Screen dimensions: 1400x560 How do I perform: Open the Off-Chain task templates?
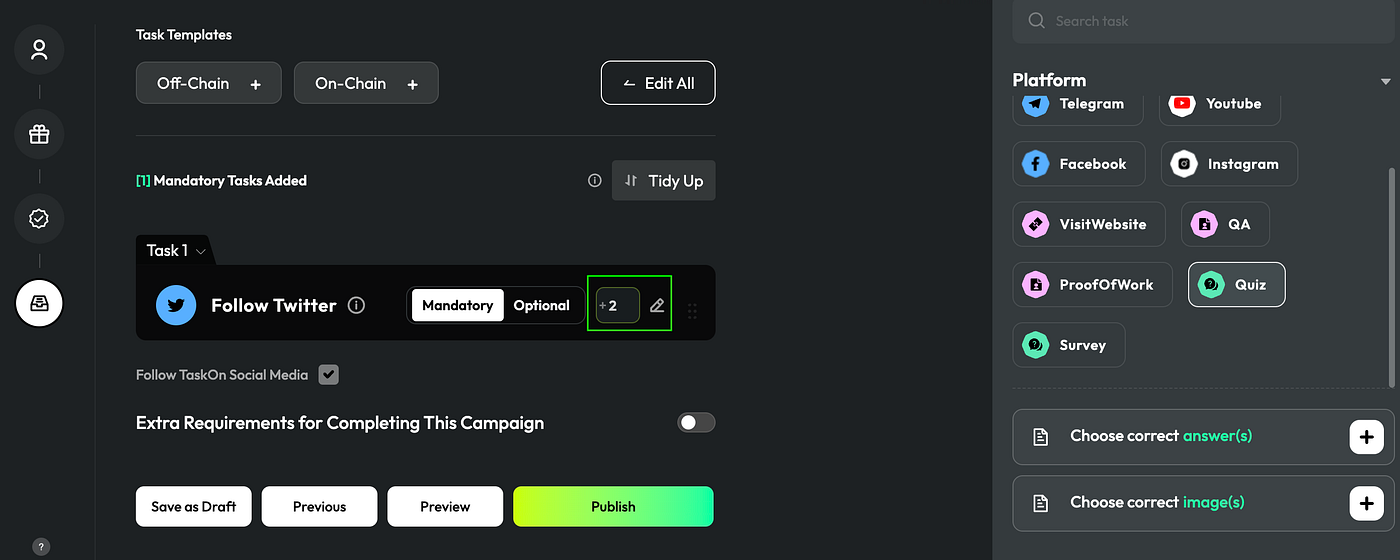click(x=208, y=84)
